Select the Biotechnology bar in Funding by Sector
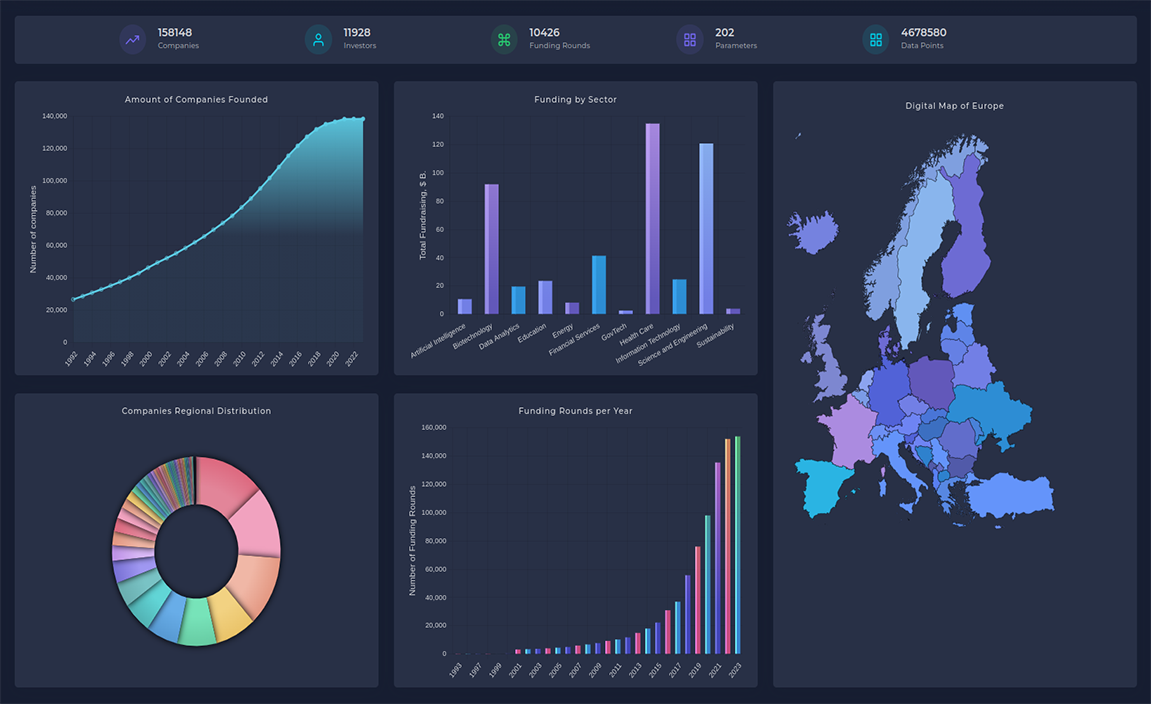 [491, 250]
